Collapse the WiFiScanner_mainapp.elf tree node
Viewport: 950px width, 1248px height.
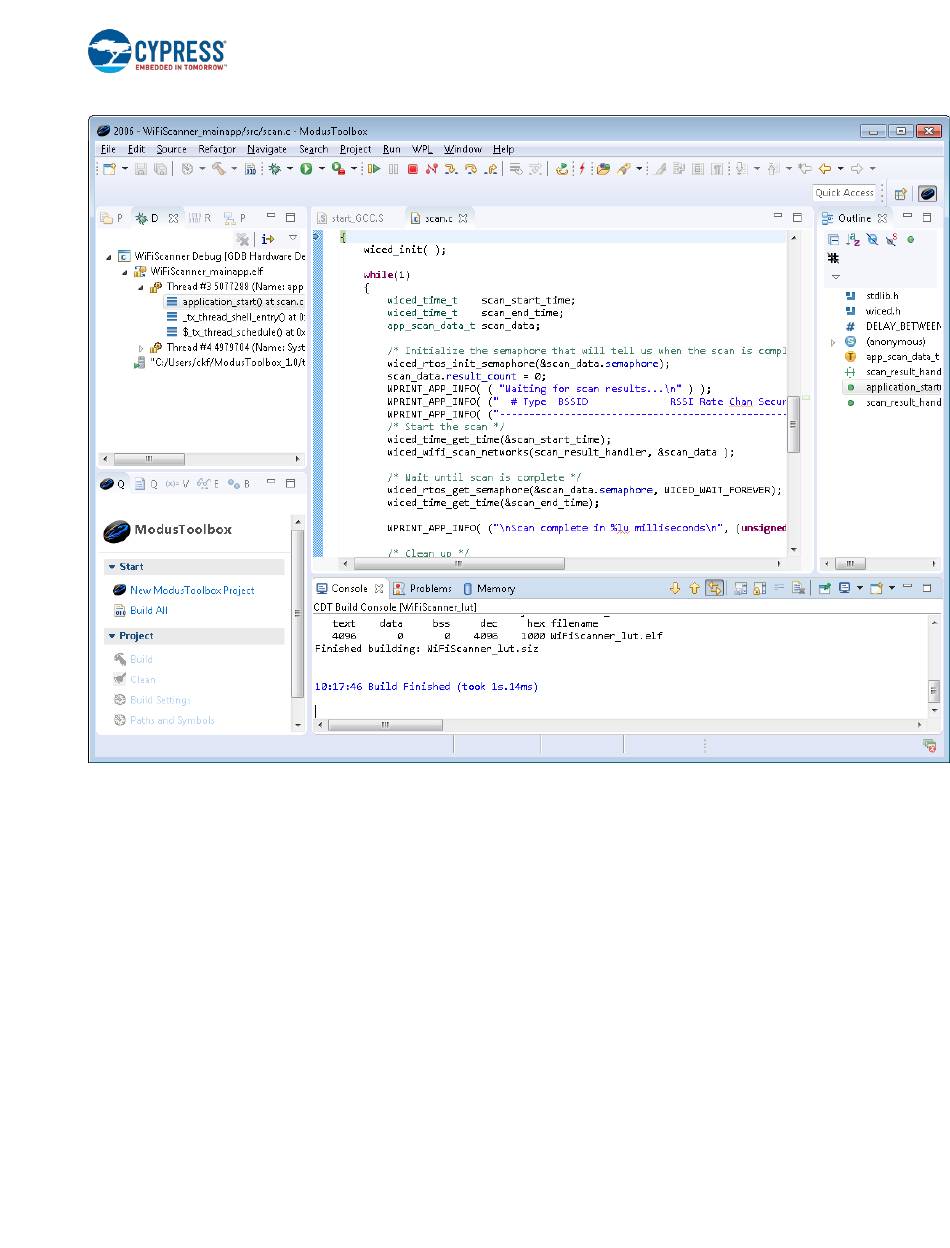tap(124, 271)
